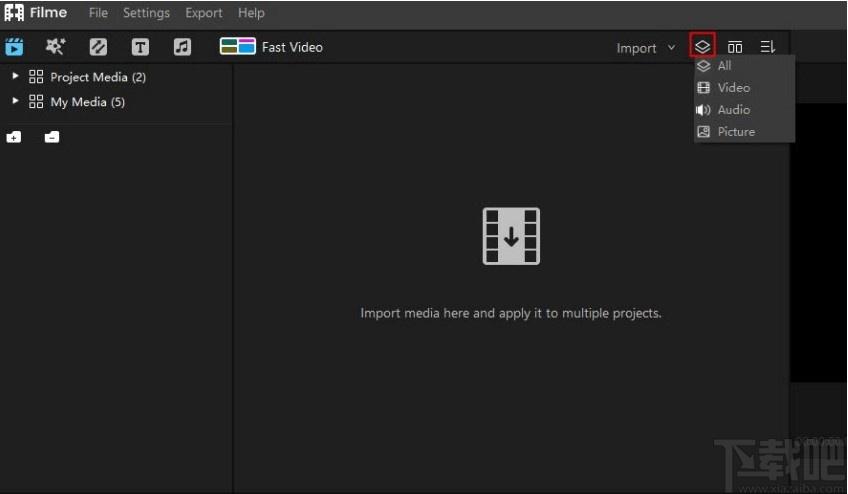The height and width of the screenshot is (494, 848).
Task: Open the Transitions tab icon
Action: point(98,47)
